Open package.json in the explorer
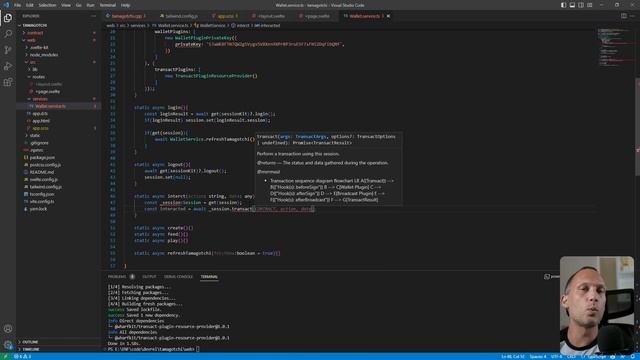640x360 pixels. pyautogui.click(x=58, y=158)
